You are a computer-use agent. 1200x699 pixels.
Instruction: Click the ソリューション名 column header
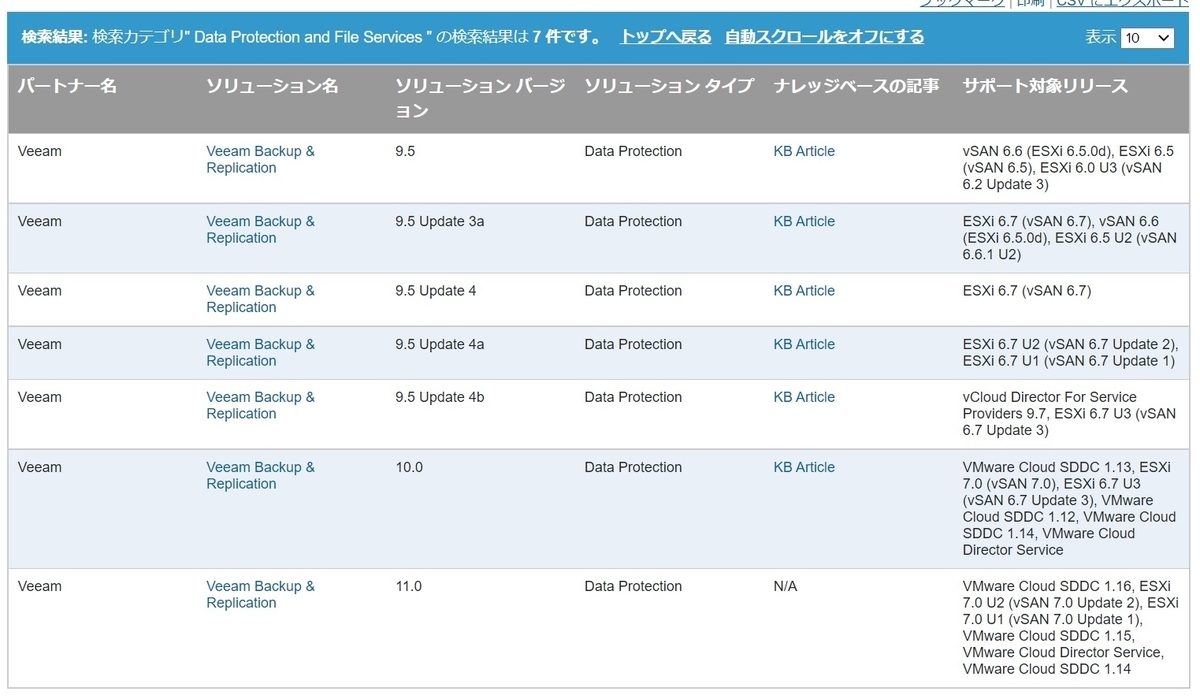(x=272, y=86)
